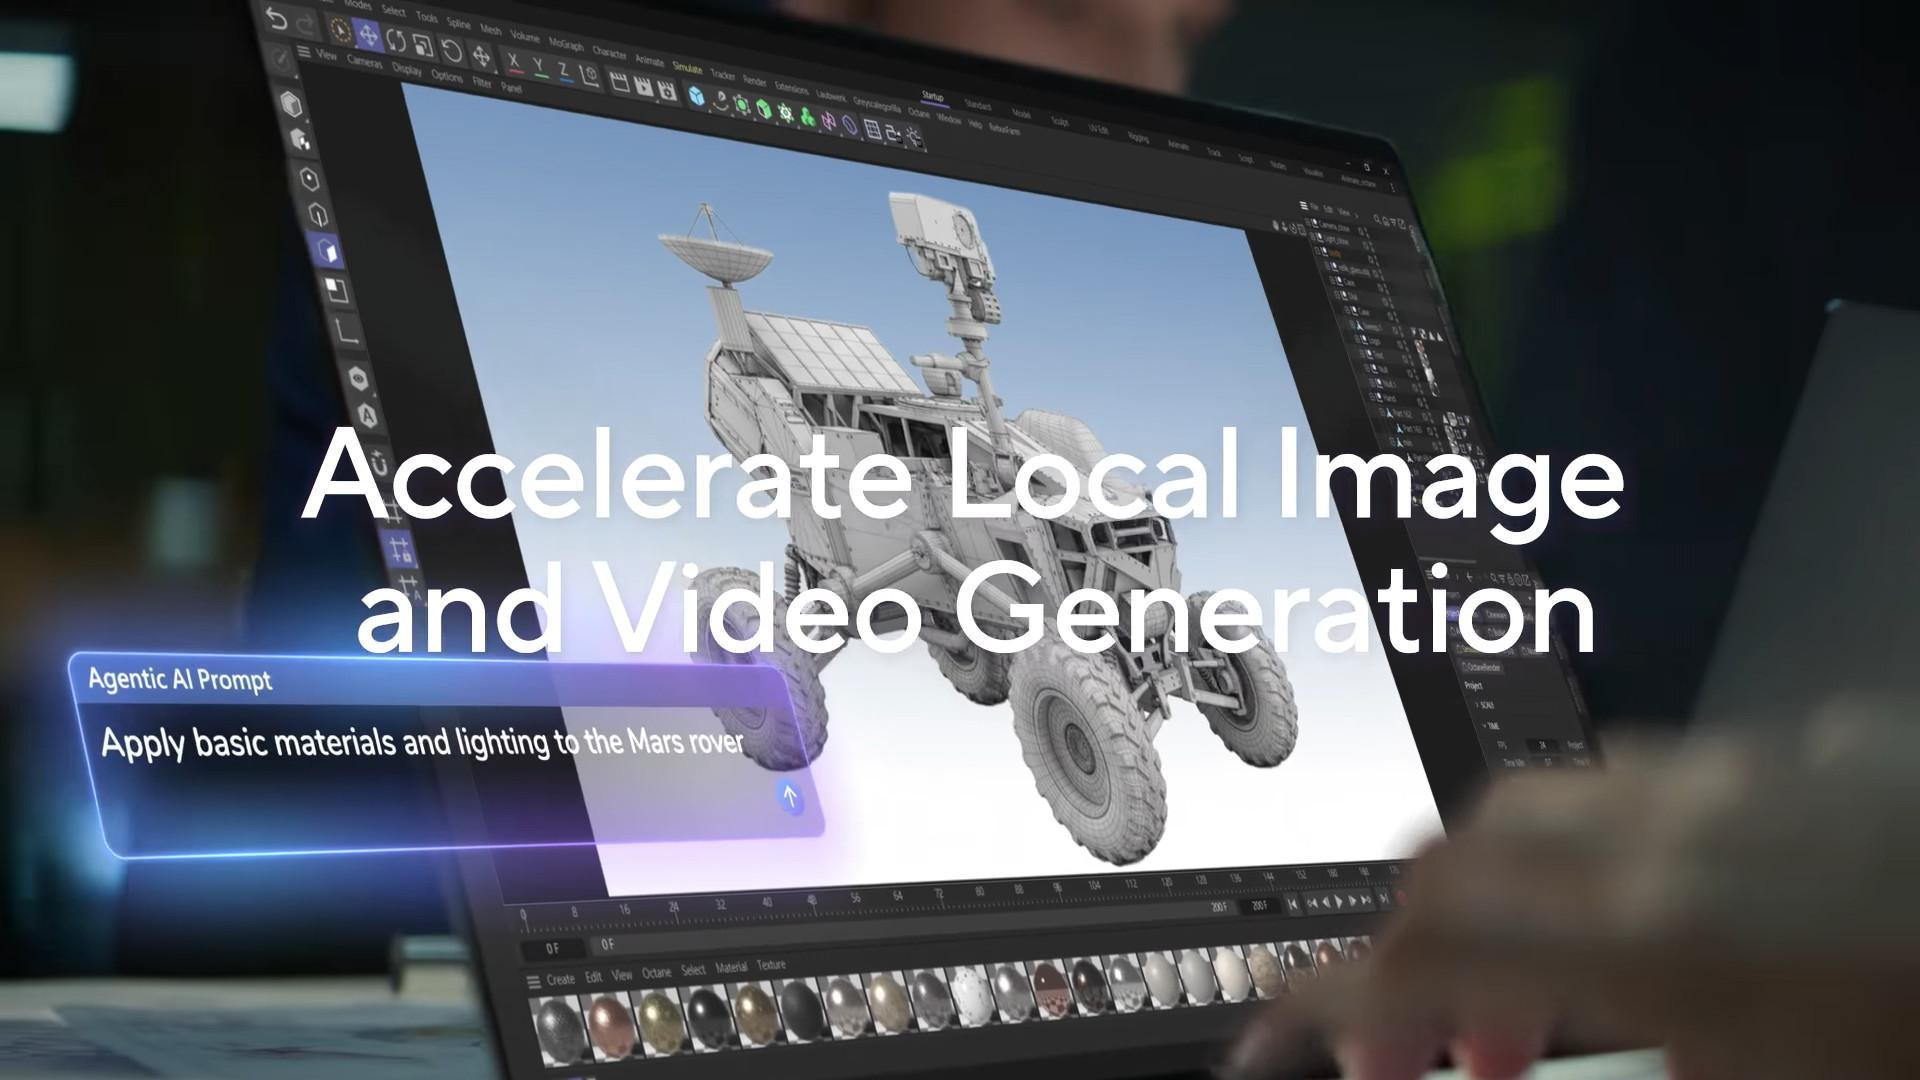Viewport: 1920px width, 1080px height.
Task: Click Create in the material manager
Action: pyautogui.click(x=560, y=979)
